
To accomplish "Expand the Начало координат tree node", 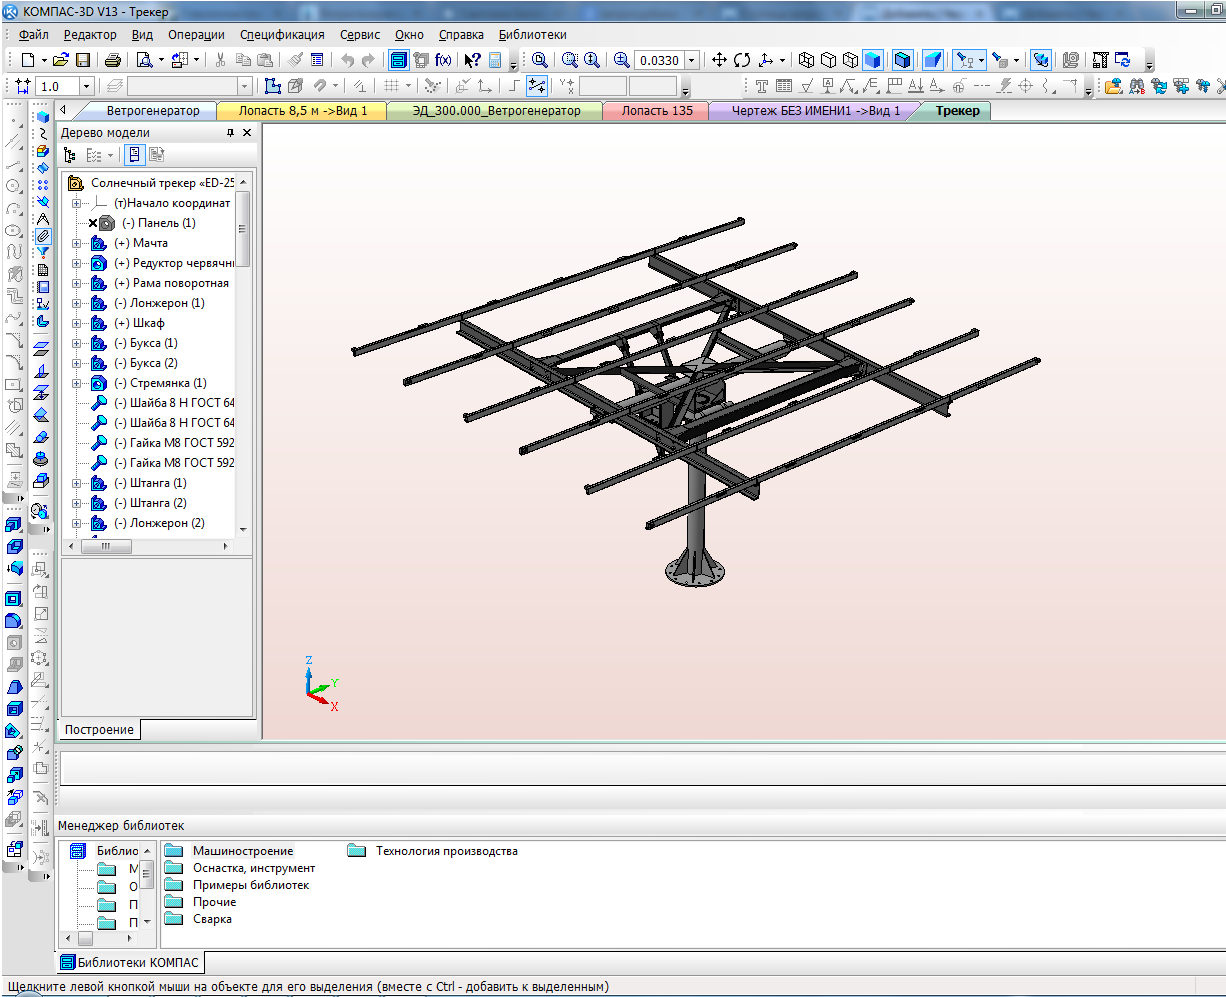I will click(x=77, y=203).
